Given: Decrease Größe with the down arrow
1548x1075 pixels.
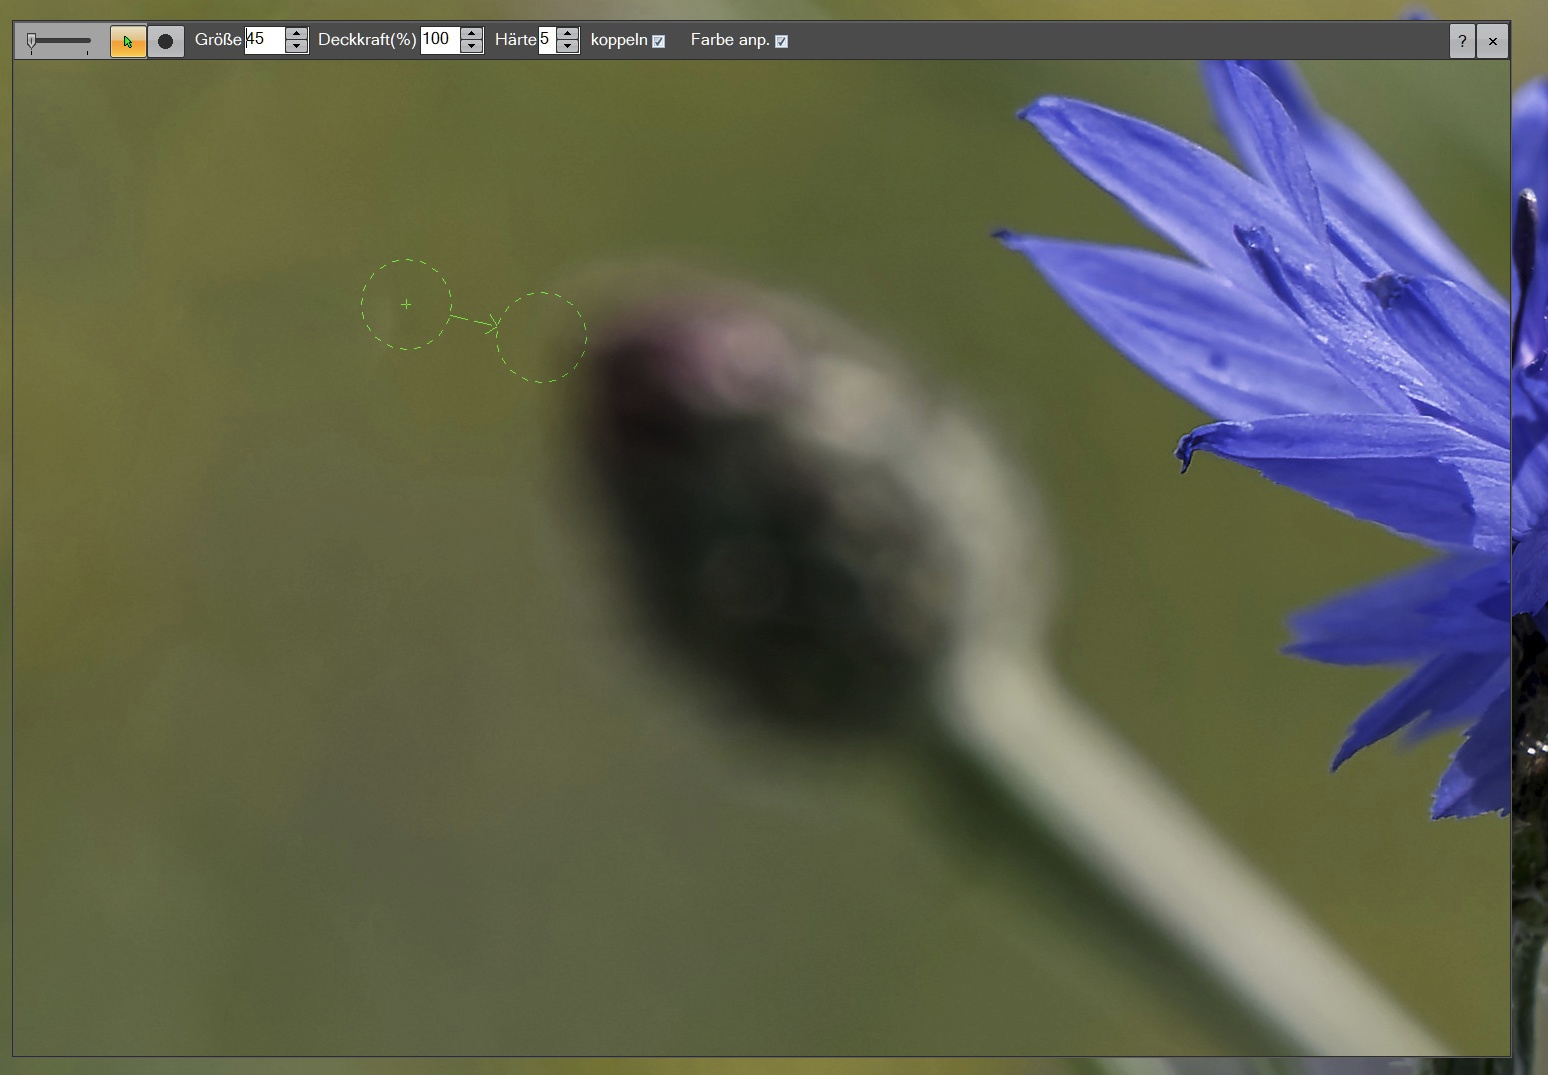Looking at the screenshot, I should coord(296,47).
